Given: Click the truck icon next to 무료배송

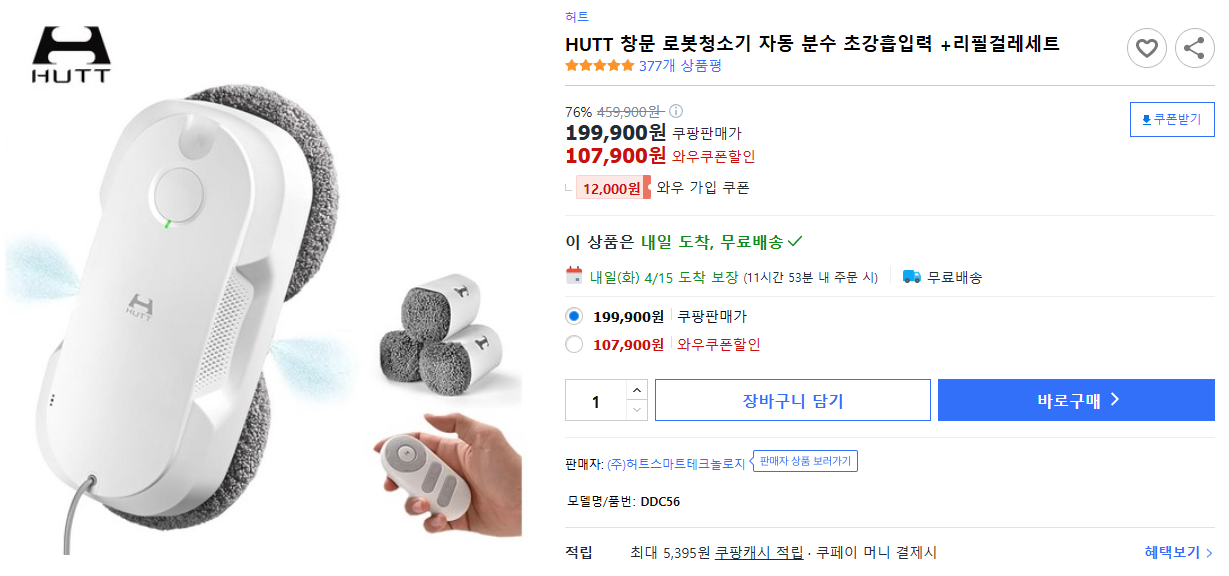Looking at the screenshot, I should click(x=911, y=277).
